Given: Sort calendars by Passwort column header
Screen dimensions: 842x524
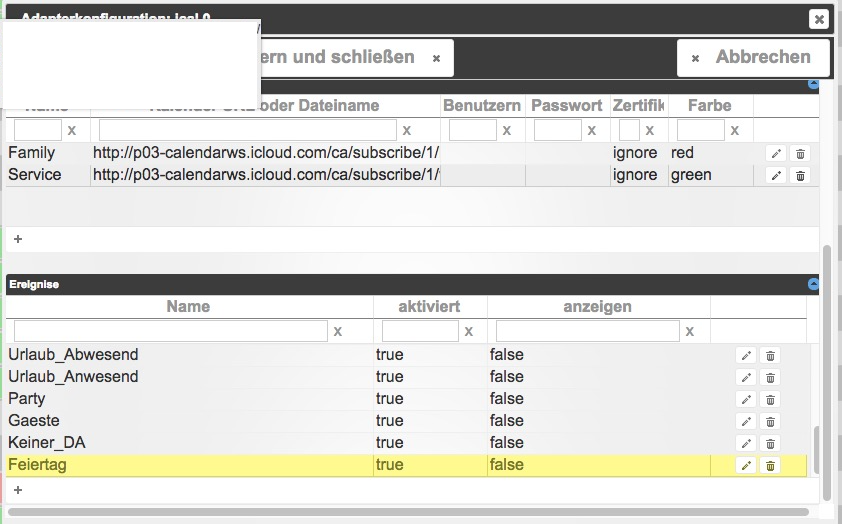Looking at the screenshot, I should click(x=567, y=106).
